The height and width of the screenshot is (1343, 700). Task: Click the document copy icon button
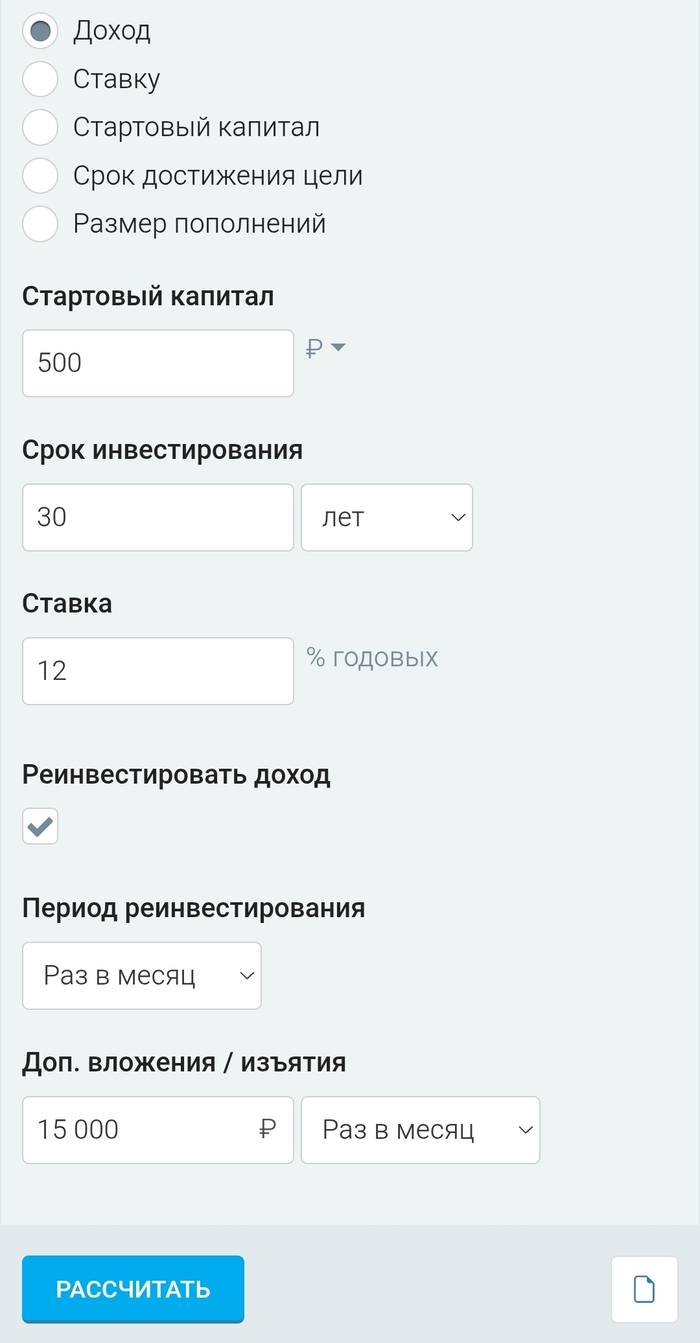tap(645, 1289)
